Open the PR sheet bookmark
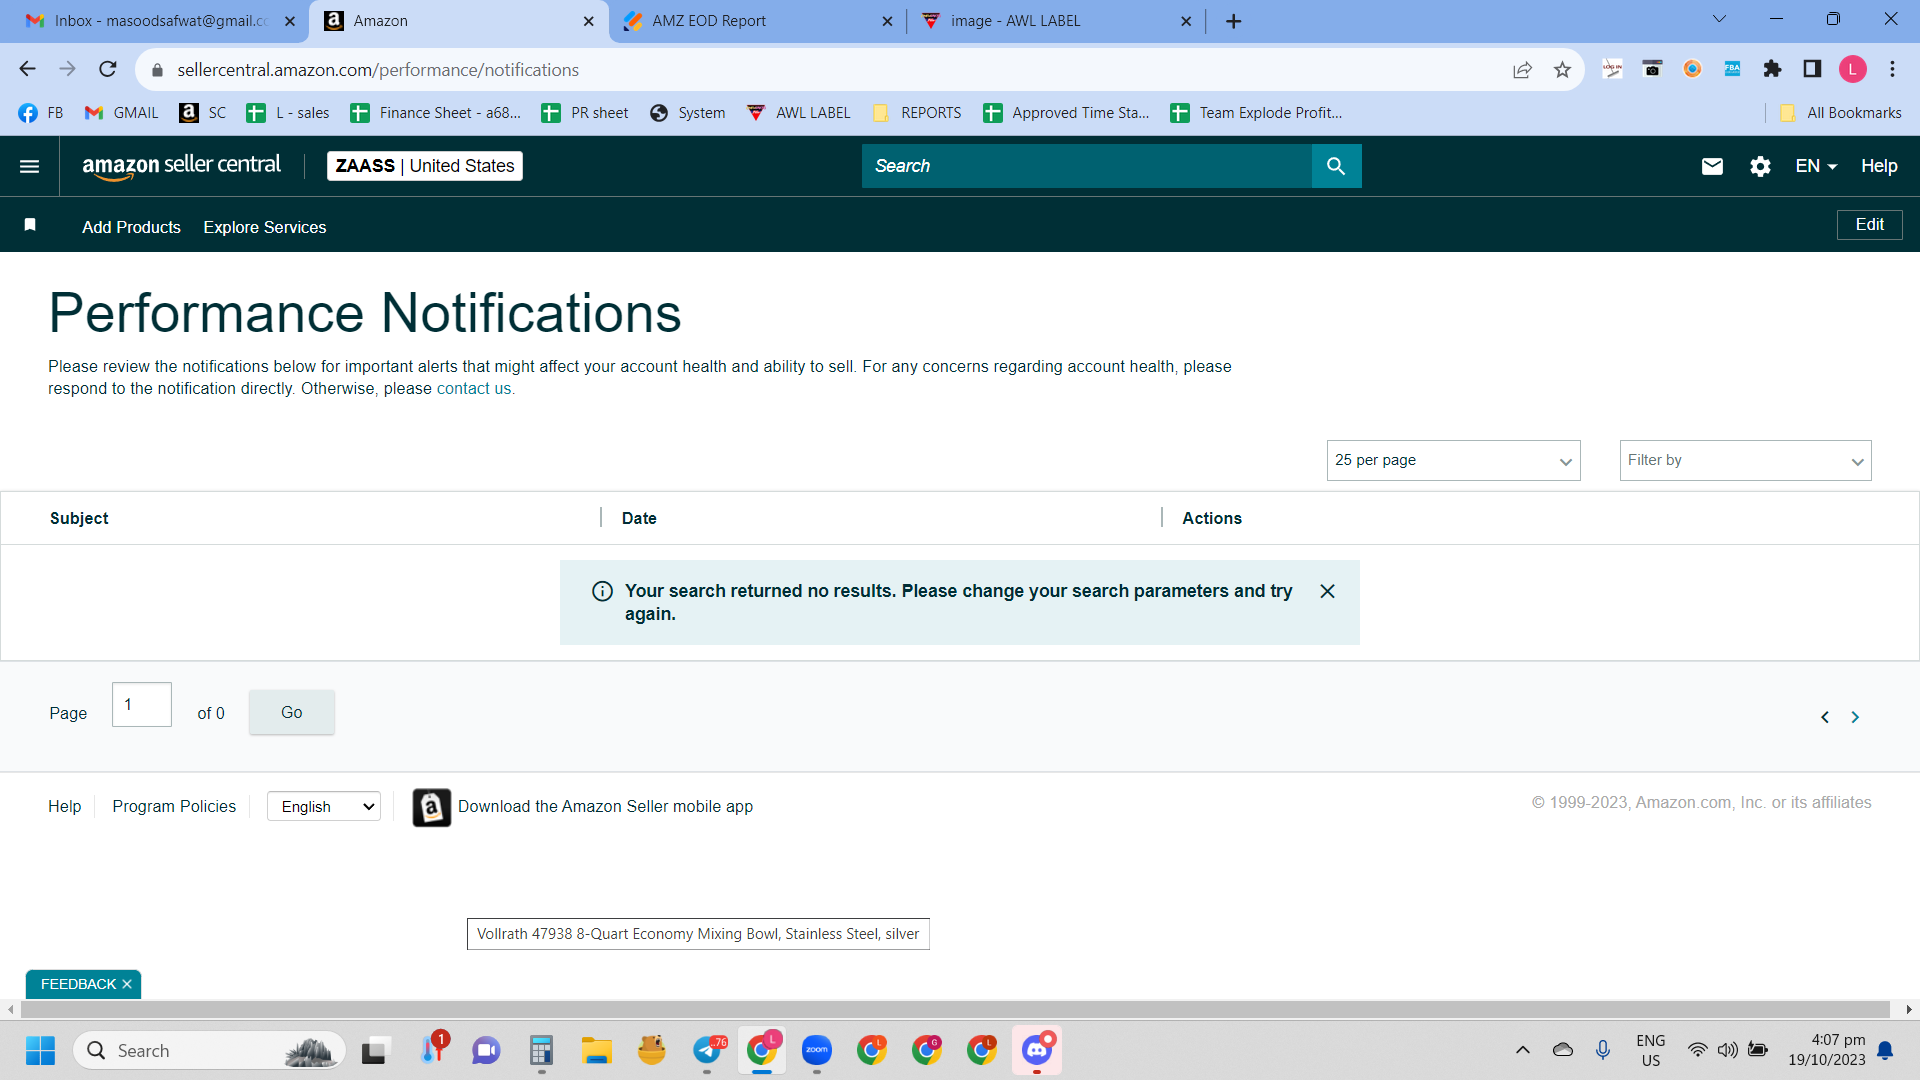Viewport: 1920px width, 1080px height. (585, 113)
